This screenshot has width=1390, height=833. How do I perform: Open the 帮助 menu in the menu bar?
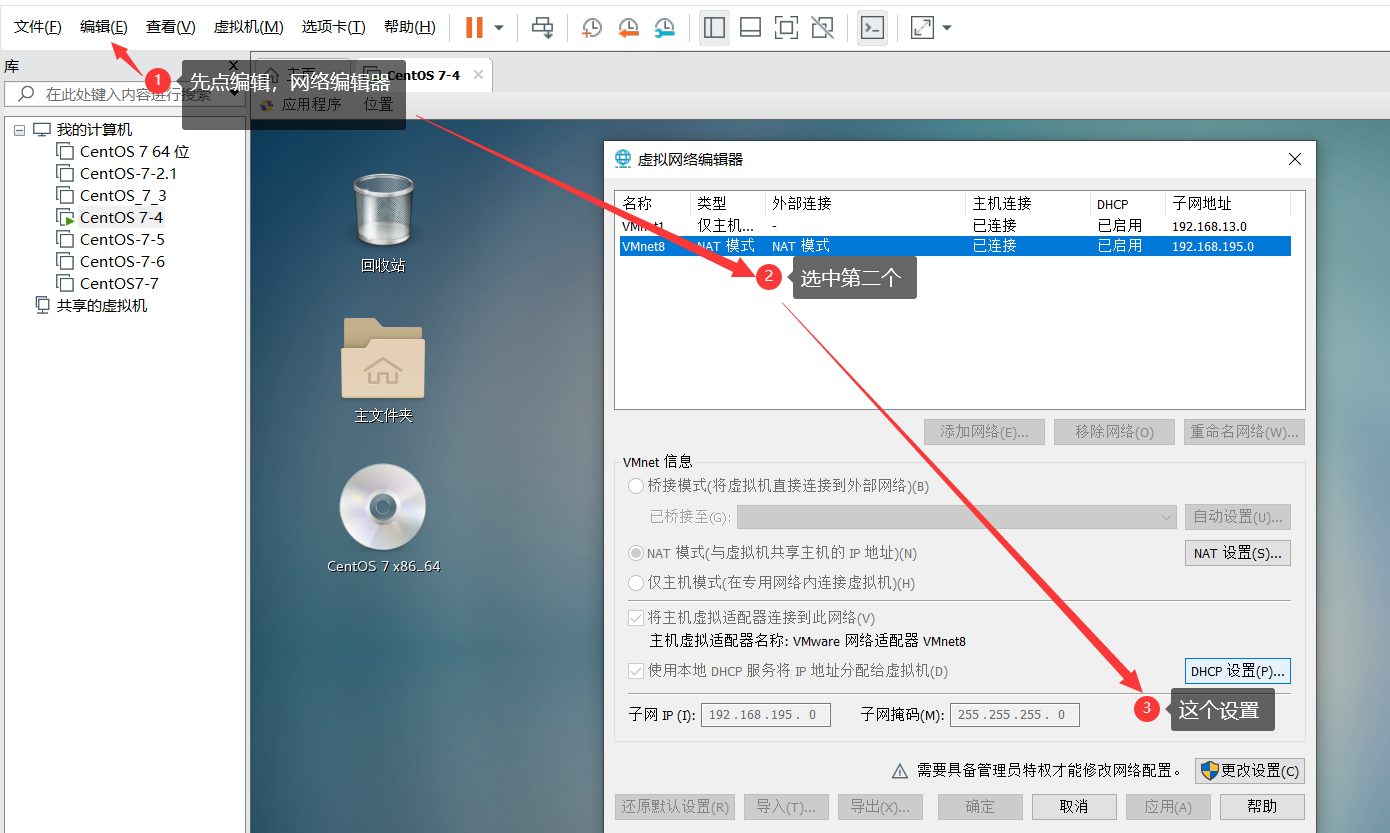tap(410, 27)
